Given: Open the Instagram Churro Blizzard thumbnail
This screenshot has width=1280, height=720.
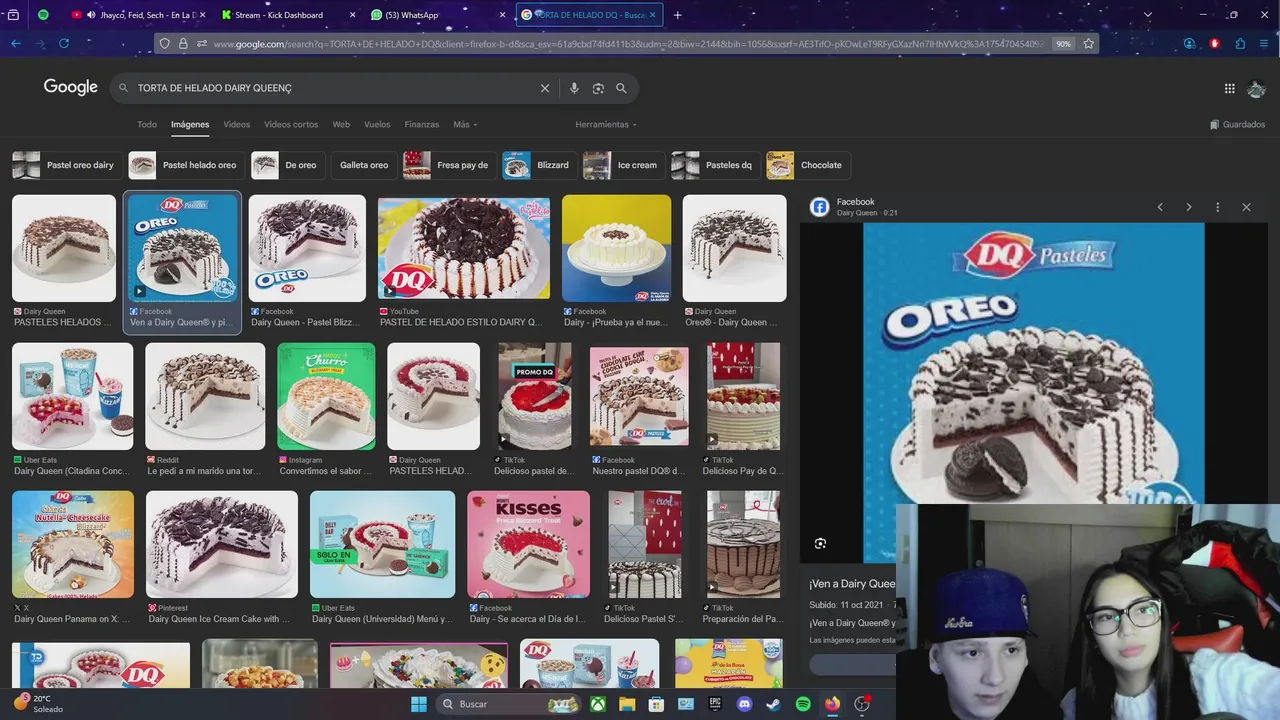Looking at the screenshot, I should pos(326,397).
